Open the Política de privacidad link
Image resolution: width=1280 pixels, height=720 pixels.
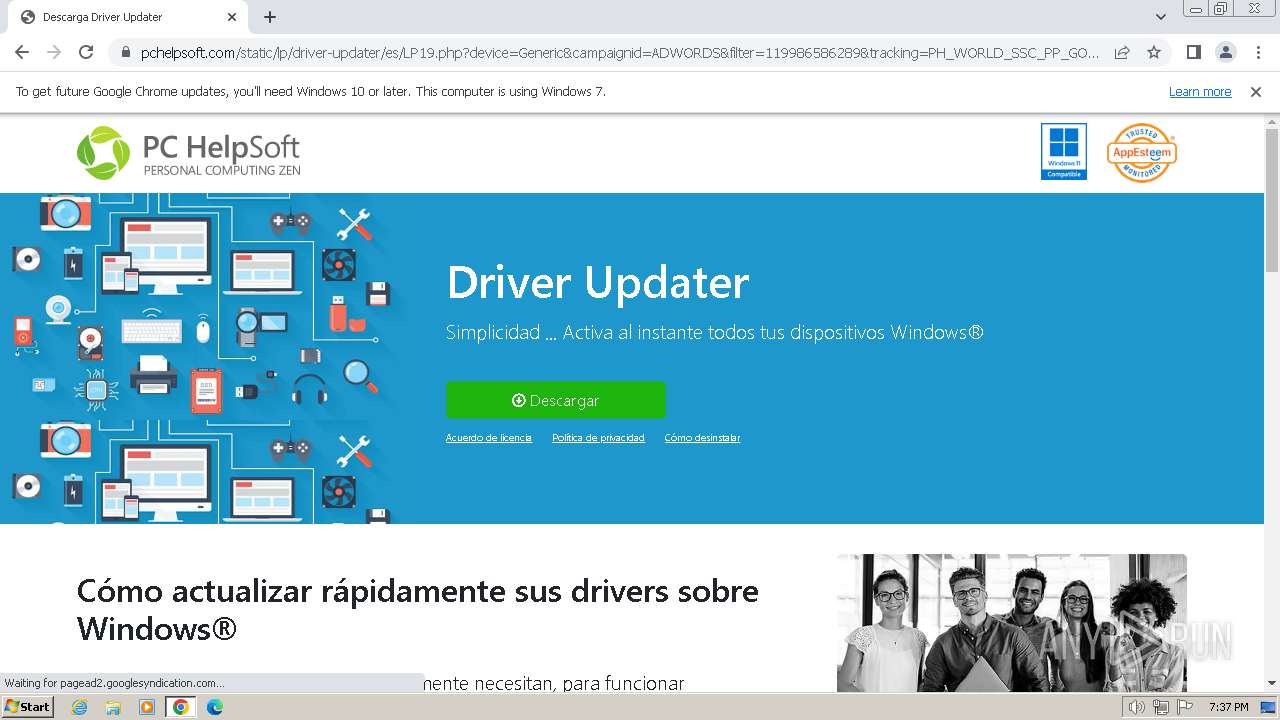click(598, 438)
